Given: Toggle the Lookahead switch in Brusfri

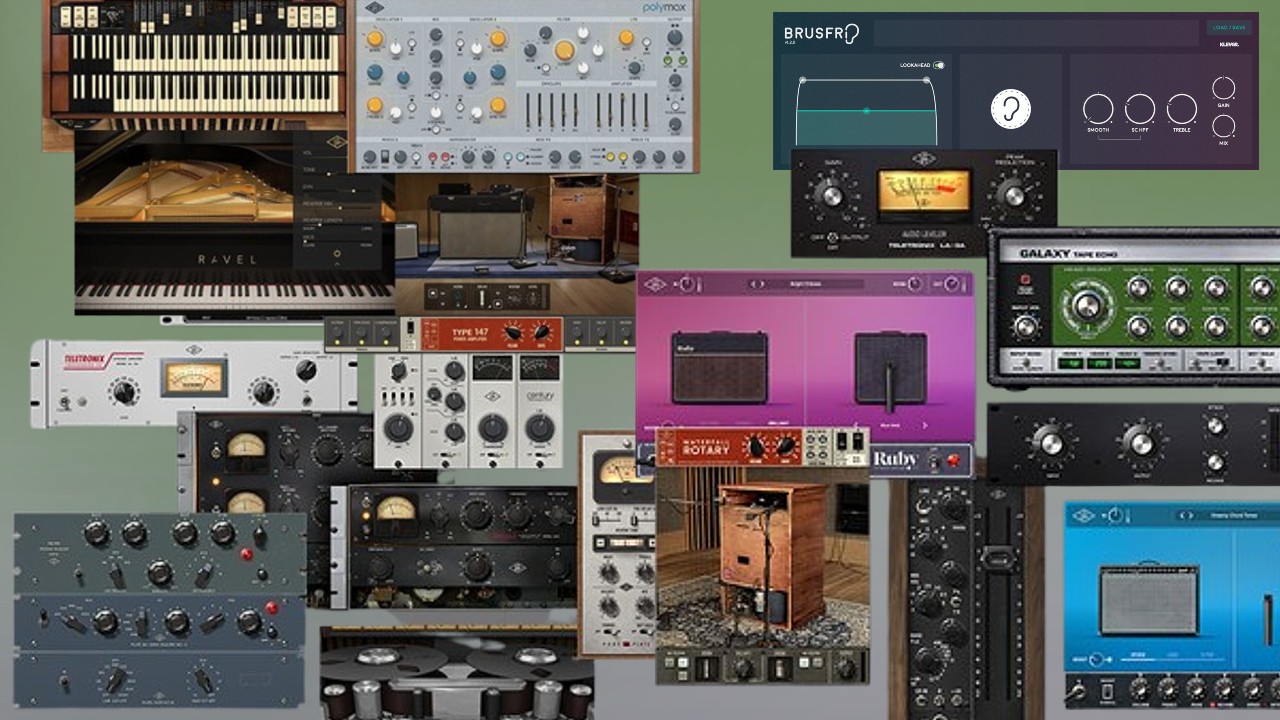Looking at the screenshot, I should (x=939, y=65).
